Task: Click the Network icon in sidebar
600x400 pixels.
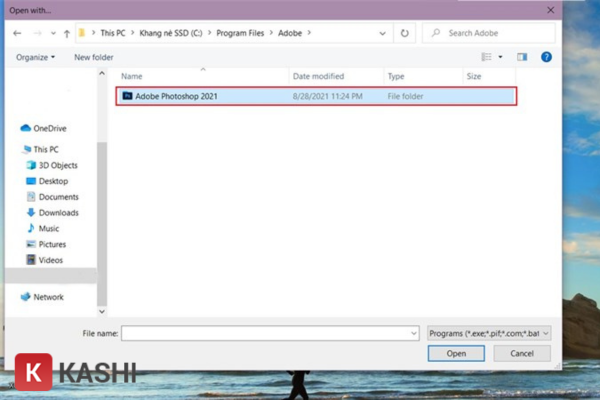Action: (x=25, y=297)
